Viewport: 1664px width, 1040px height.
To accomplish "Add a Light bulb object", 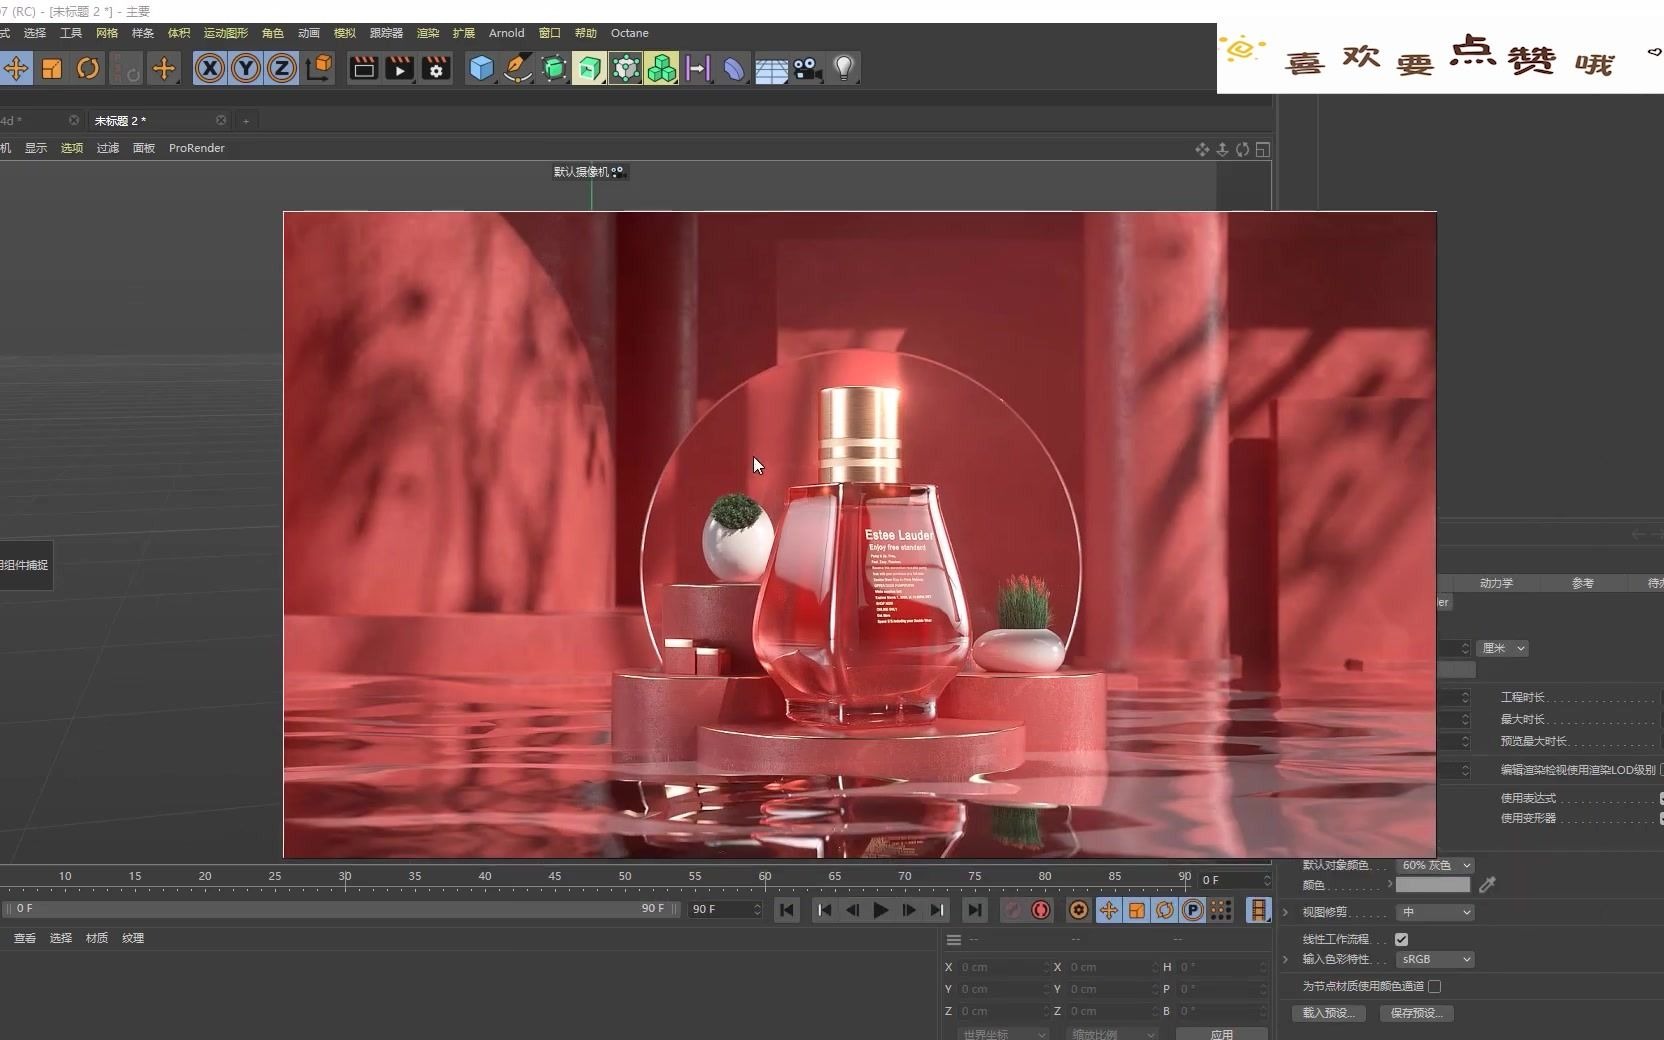I will tap(844, 69).
